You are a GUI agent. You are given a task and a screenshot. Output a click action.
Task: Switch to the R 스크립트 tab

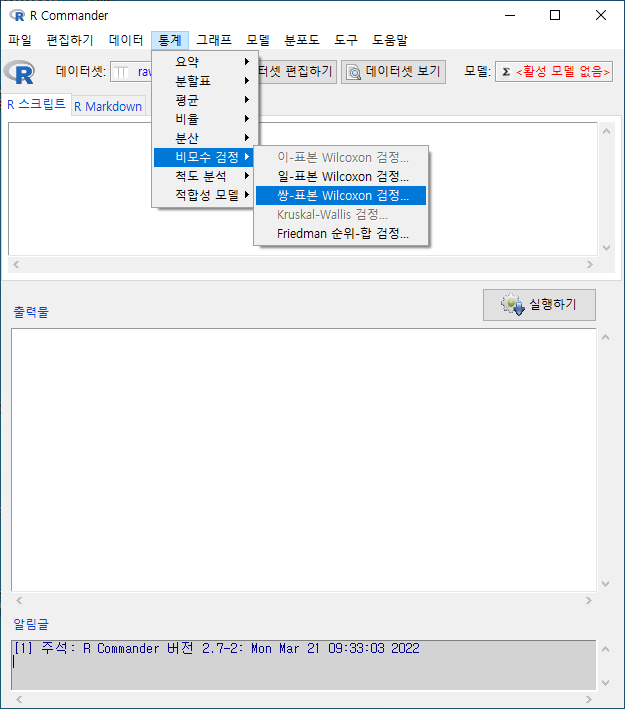coord(36,104)
